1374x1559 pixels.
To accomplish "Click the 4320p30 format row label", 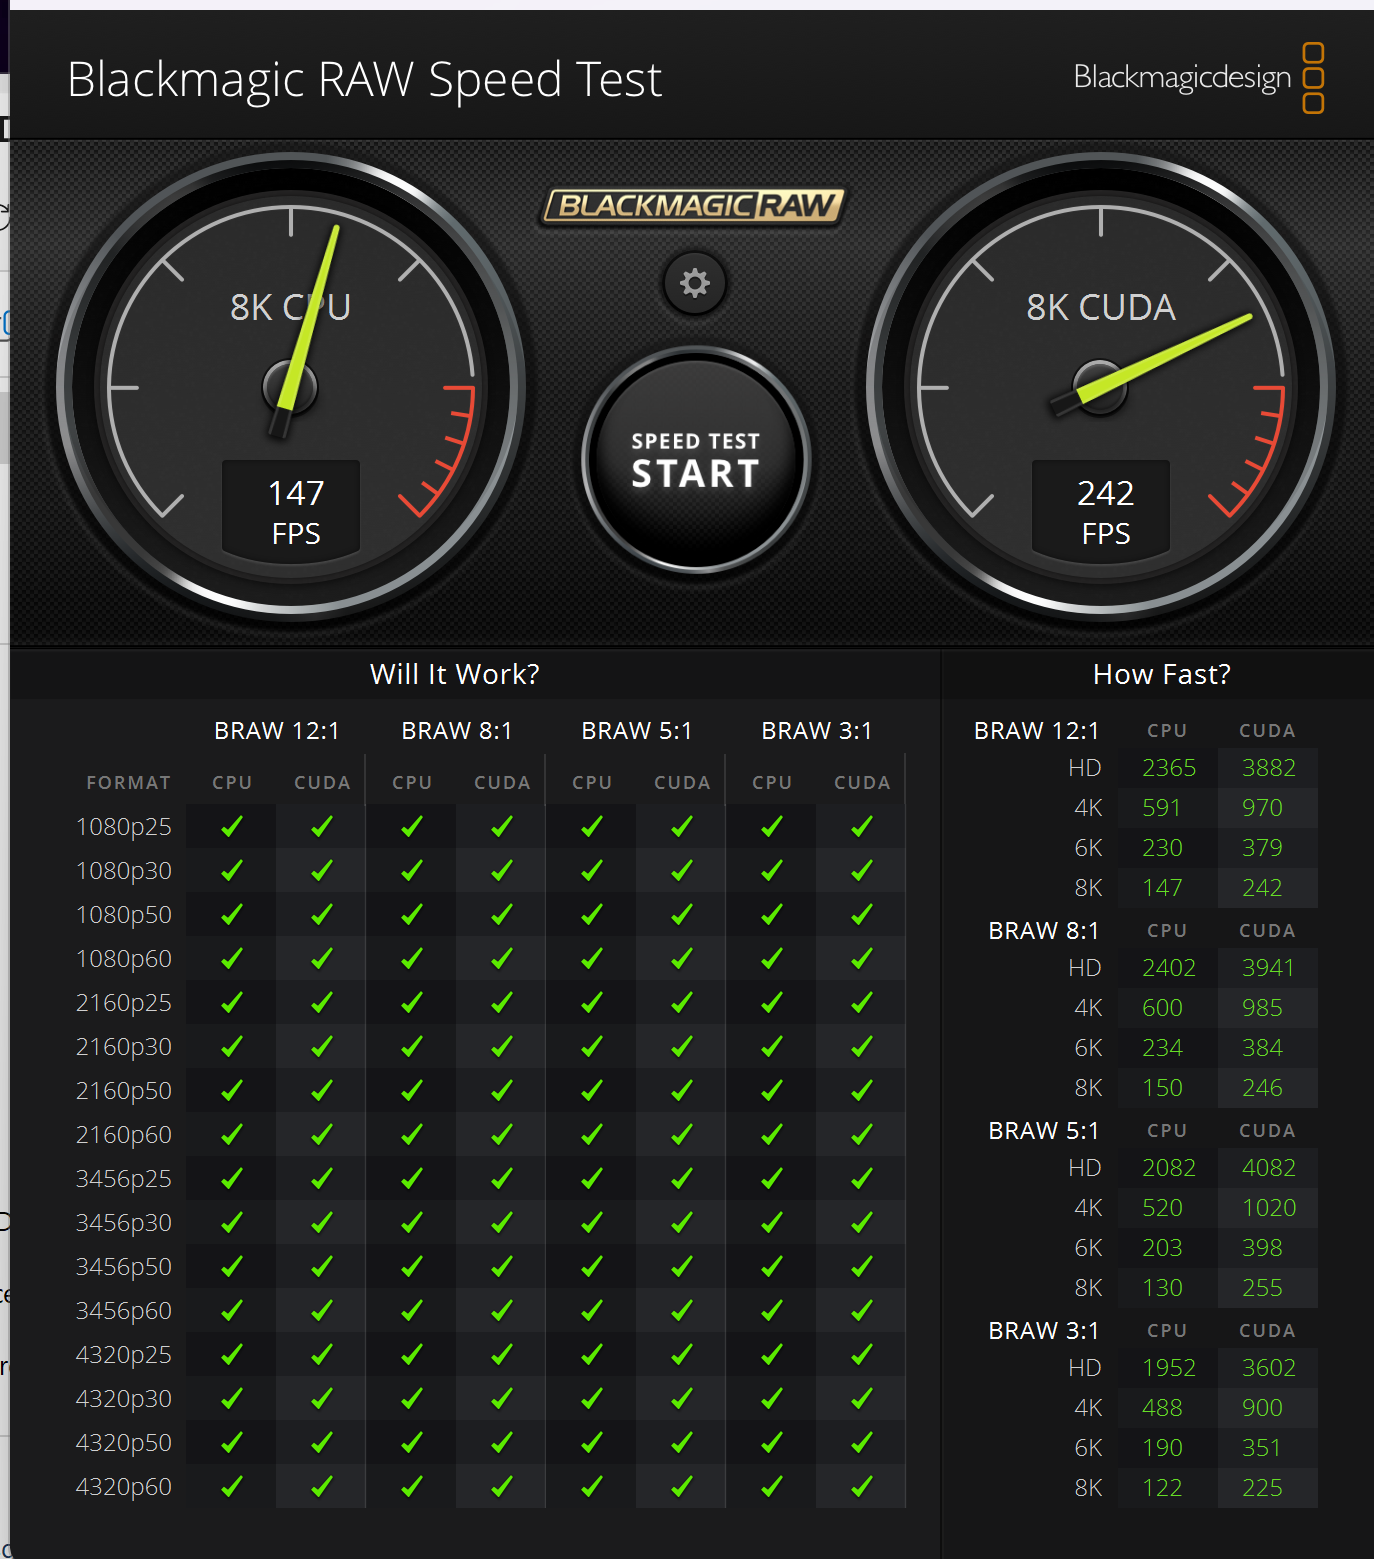I will (x=124, y=1399).
